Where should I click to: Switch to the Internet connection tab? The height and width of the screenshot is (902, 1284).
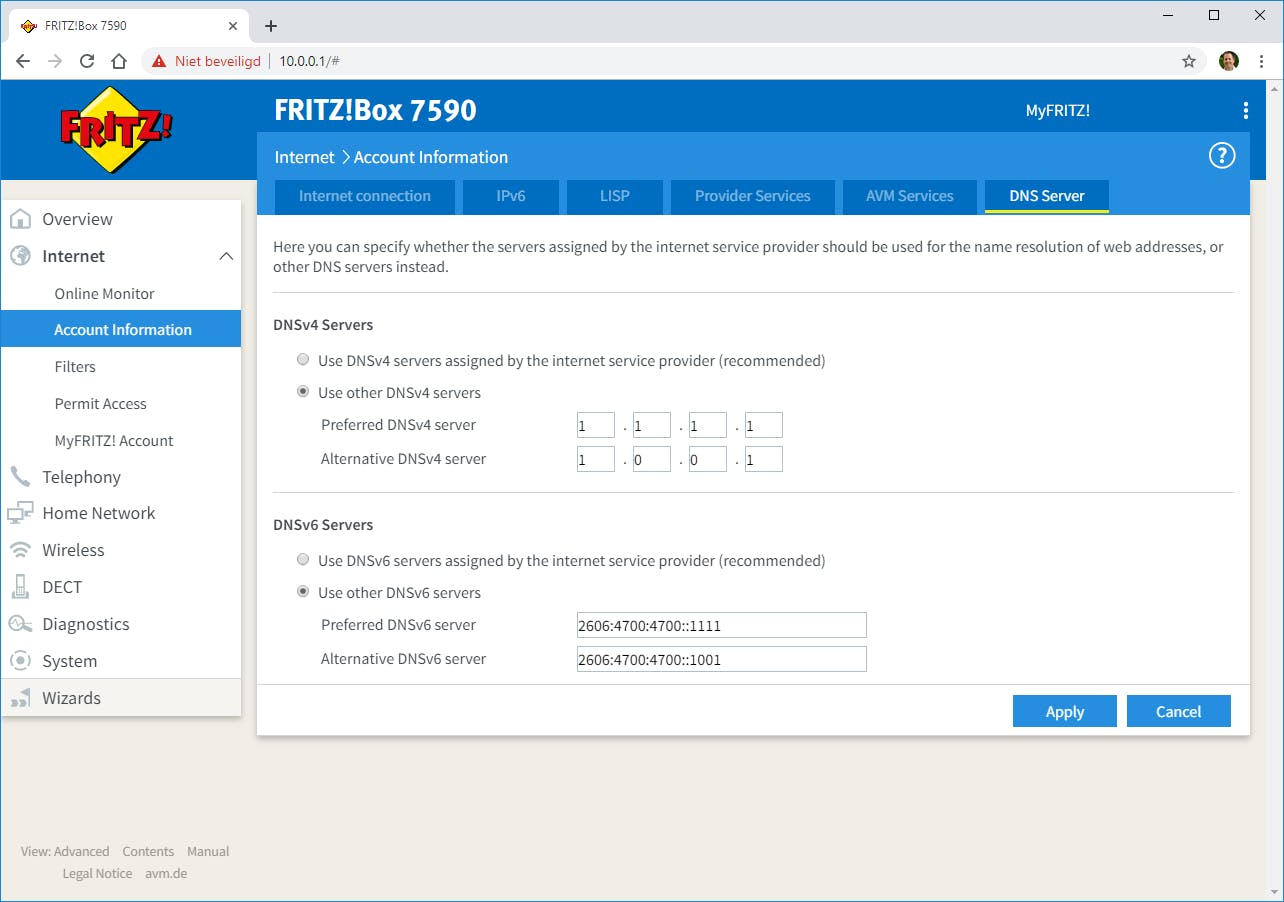(x=364, y=196)
